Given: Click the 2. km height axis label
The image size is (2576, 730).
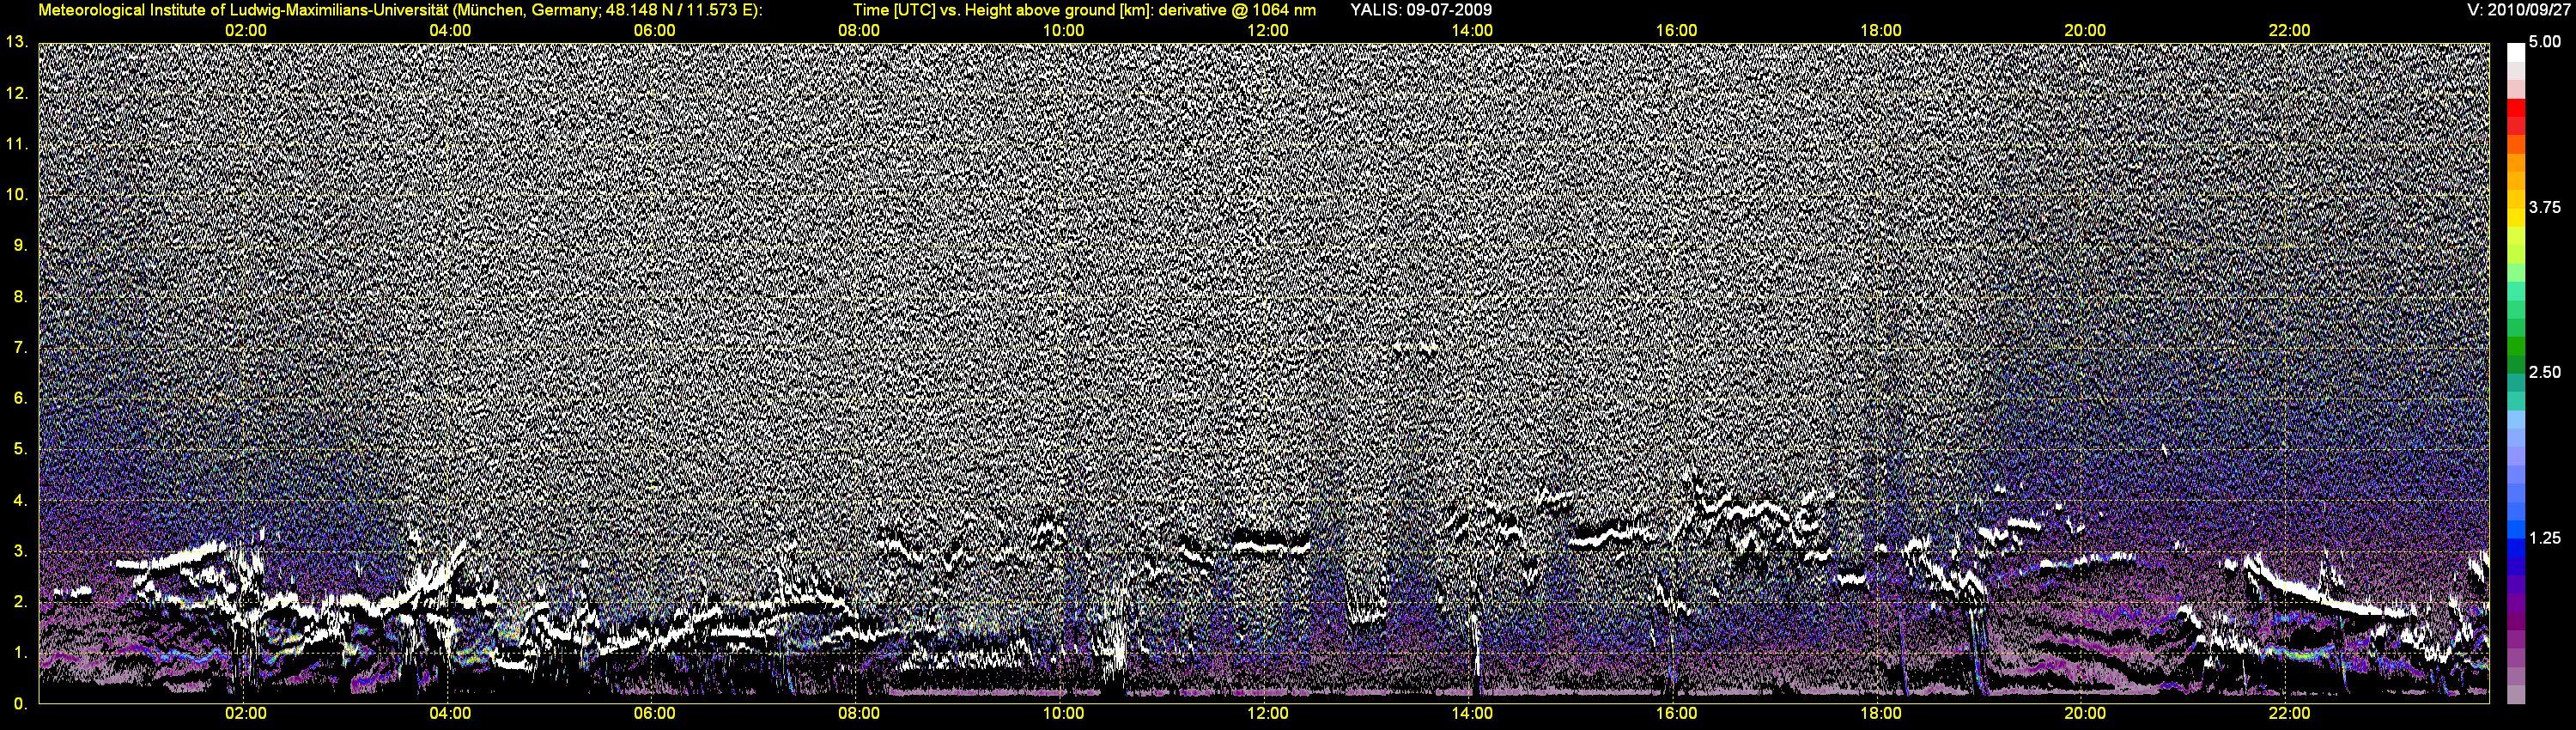Looking at the screenshot, I should pyautogui.click(x=20, y=601).
